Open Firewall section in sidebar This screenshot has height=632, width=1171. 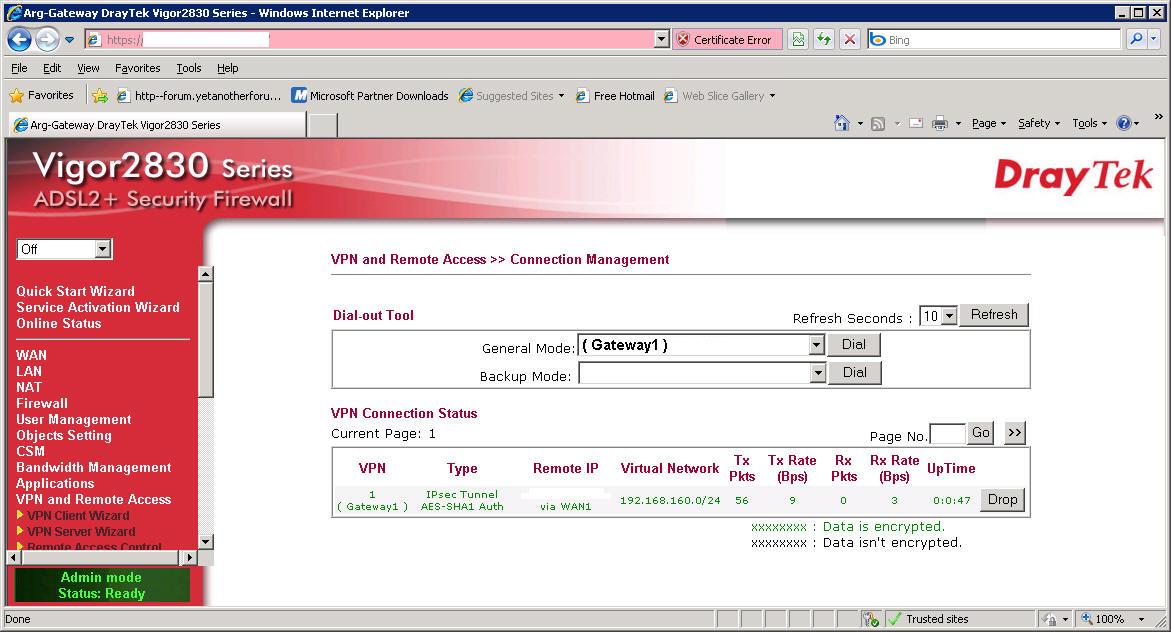point(42,403)
